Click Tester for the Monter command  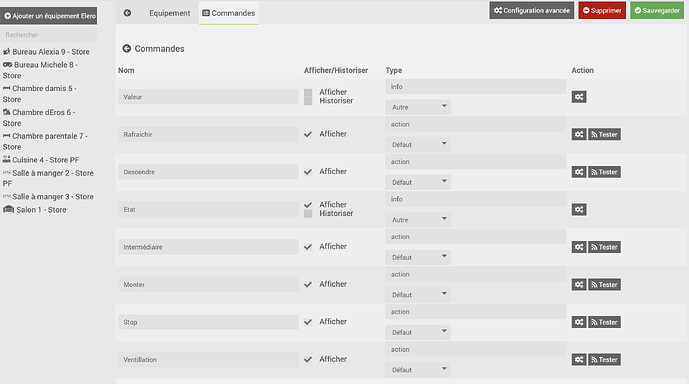tap(604, 285)
